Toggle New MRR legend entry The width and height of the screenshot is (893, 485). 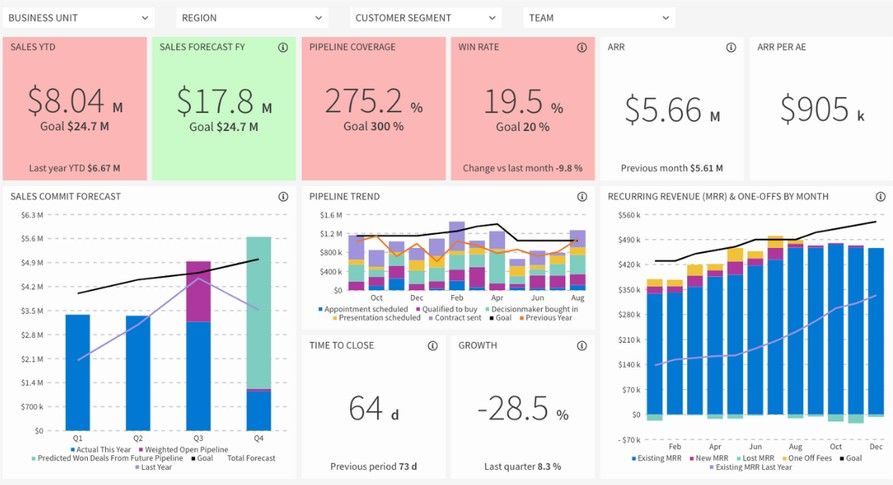(x=708, y=458)
